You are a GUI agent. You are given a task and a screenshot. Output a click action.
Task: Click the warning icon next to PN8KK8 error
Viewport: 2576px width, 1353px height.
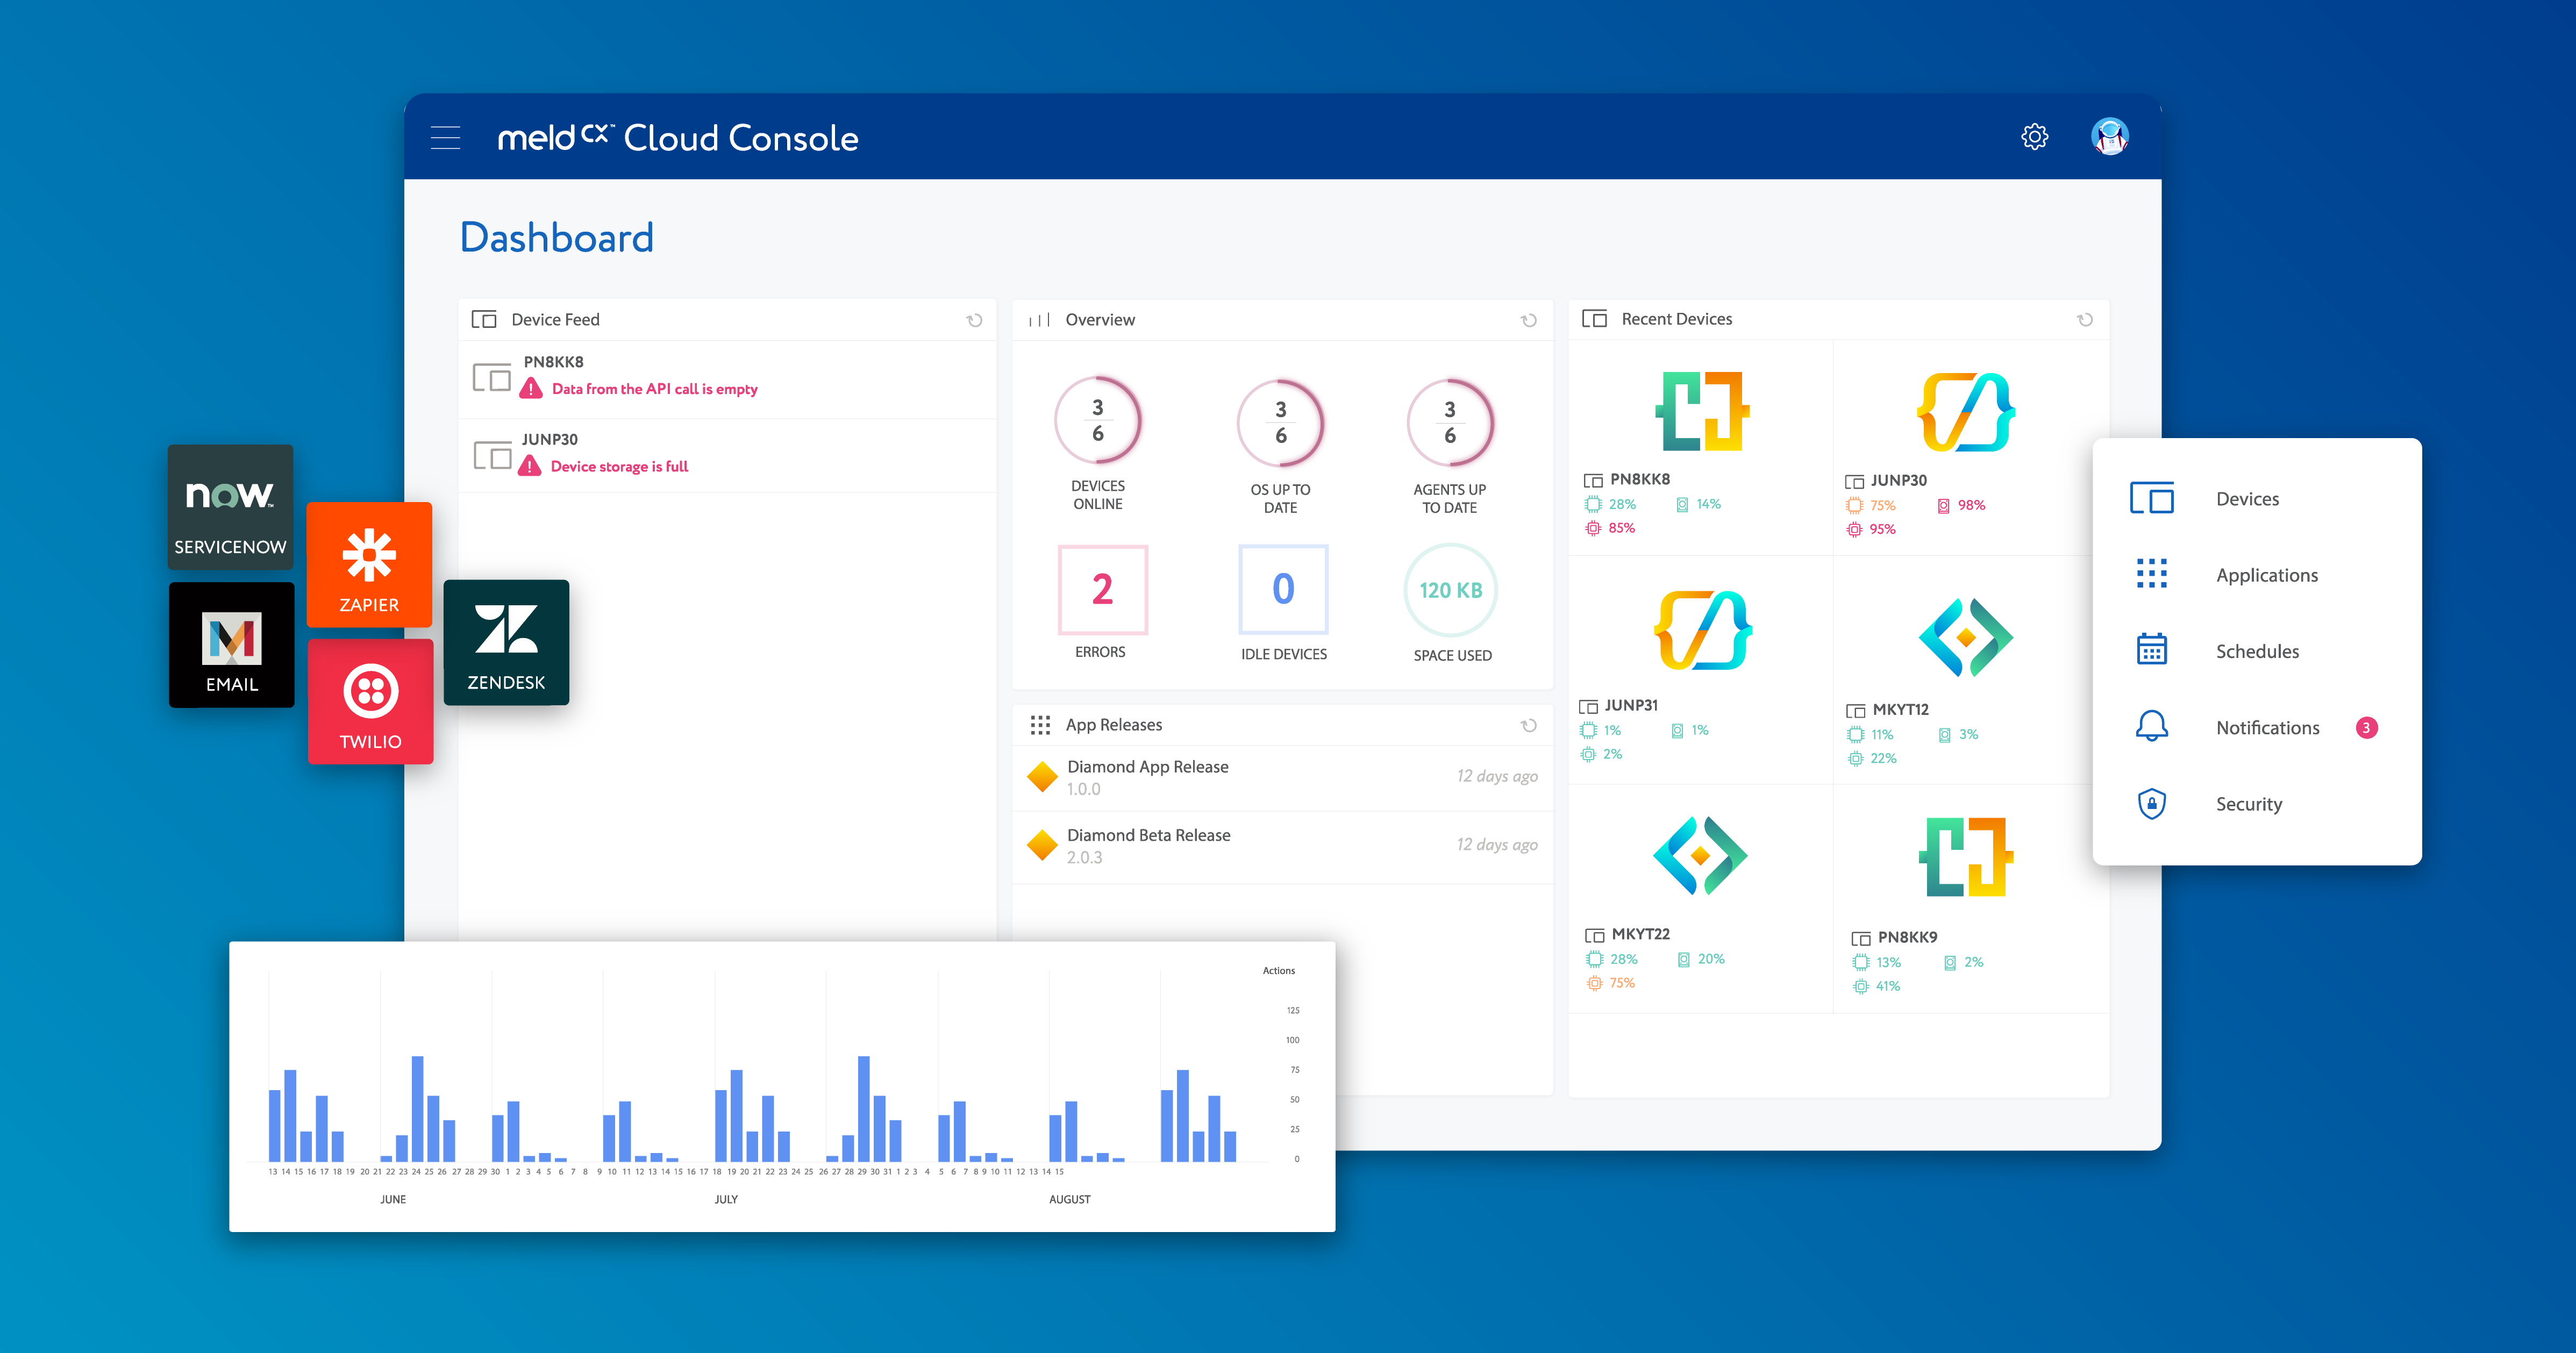[531, 388]
